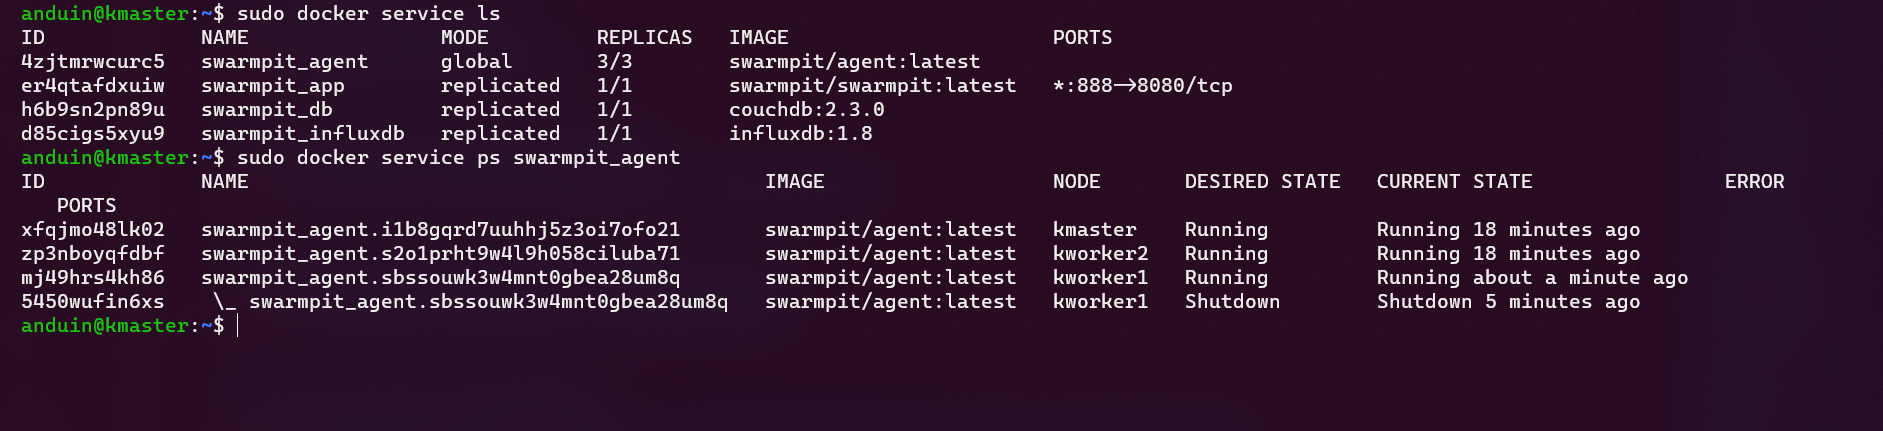Screen dimensions: 1883x431
Task: Click the ERROR column header
Action: point(1754,182)
